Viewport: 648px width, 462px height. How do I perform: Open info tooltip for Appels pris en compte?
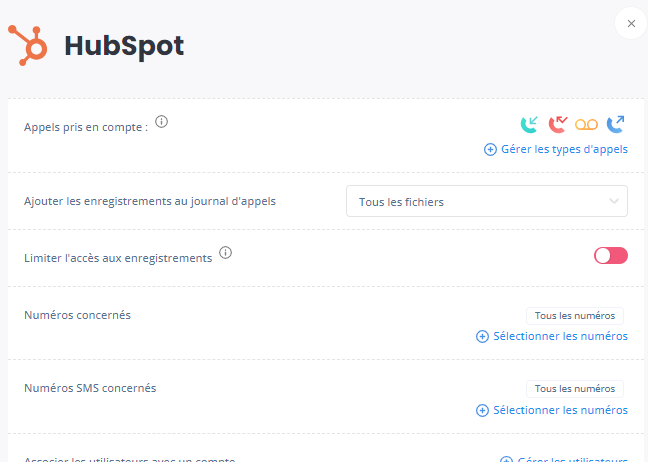click(x=161, y=121)
